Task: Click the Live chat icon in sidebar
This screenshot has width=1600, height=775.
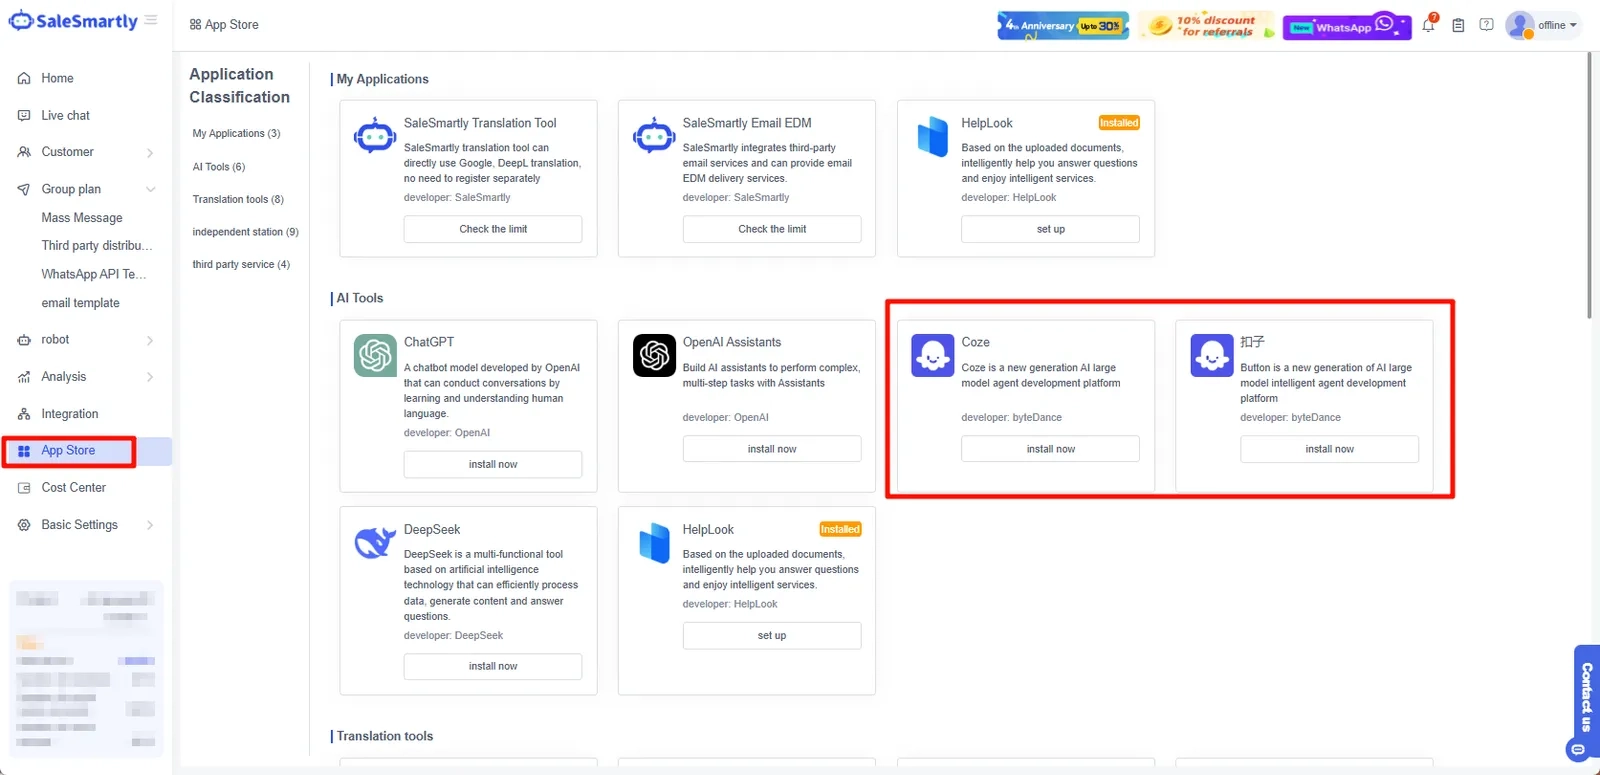Action: 24,116
